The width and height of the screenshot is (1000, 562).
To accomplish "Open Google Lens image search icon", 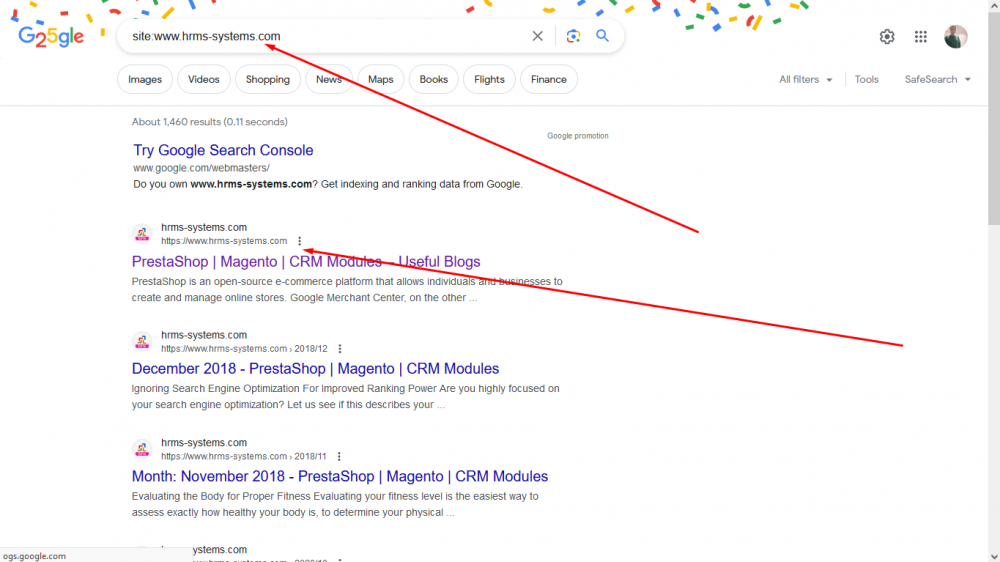I will click(x=573, y=36).
